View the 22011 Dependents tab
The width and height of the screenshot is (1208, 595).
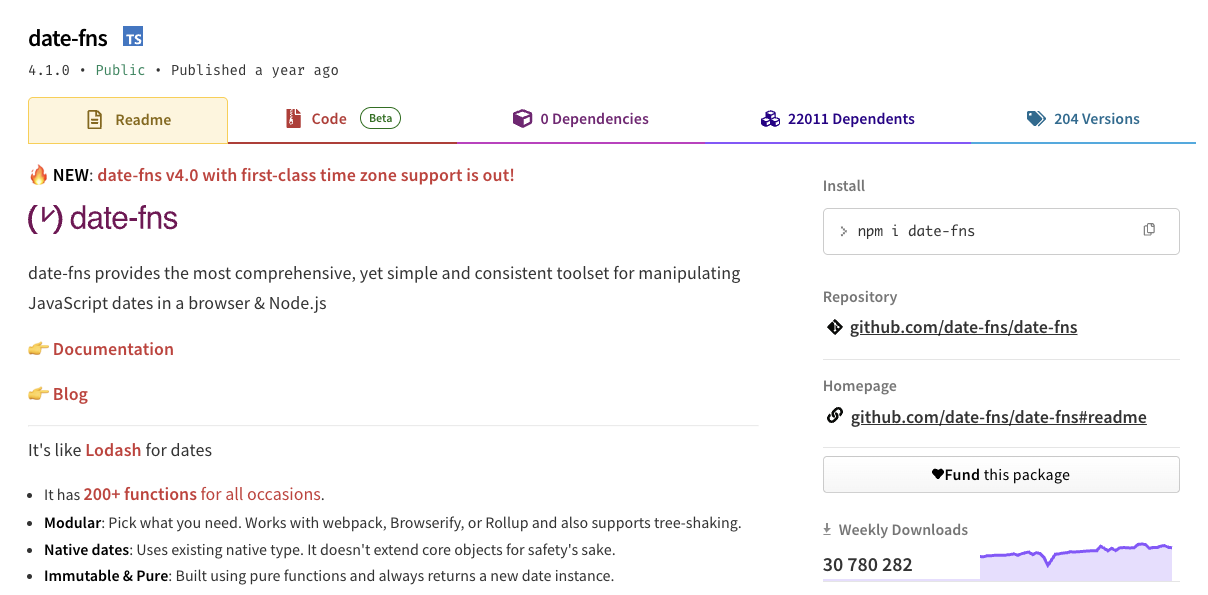point(838,119)
